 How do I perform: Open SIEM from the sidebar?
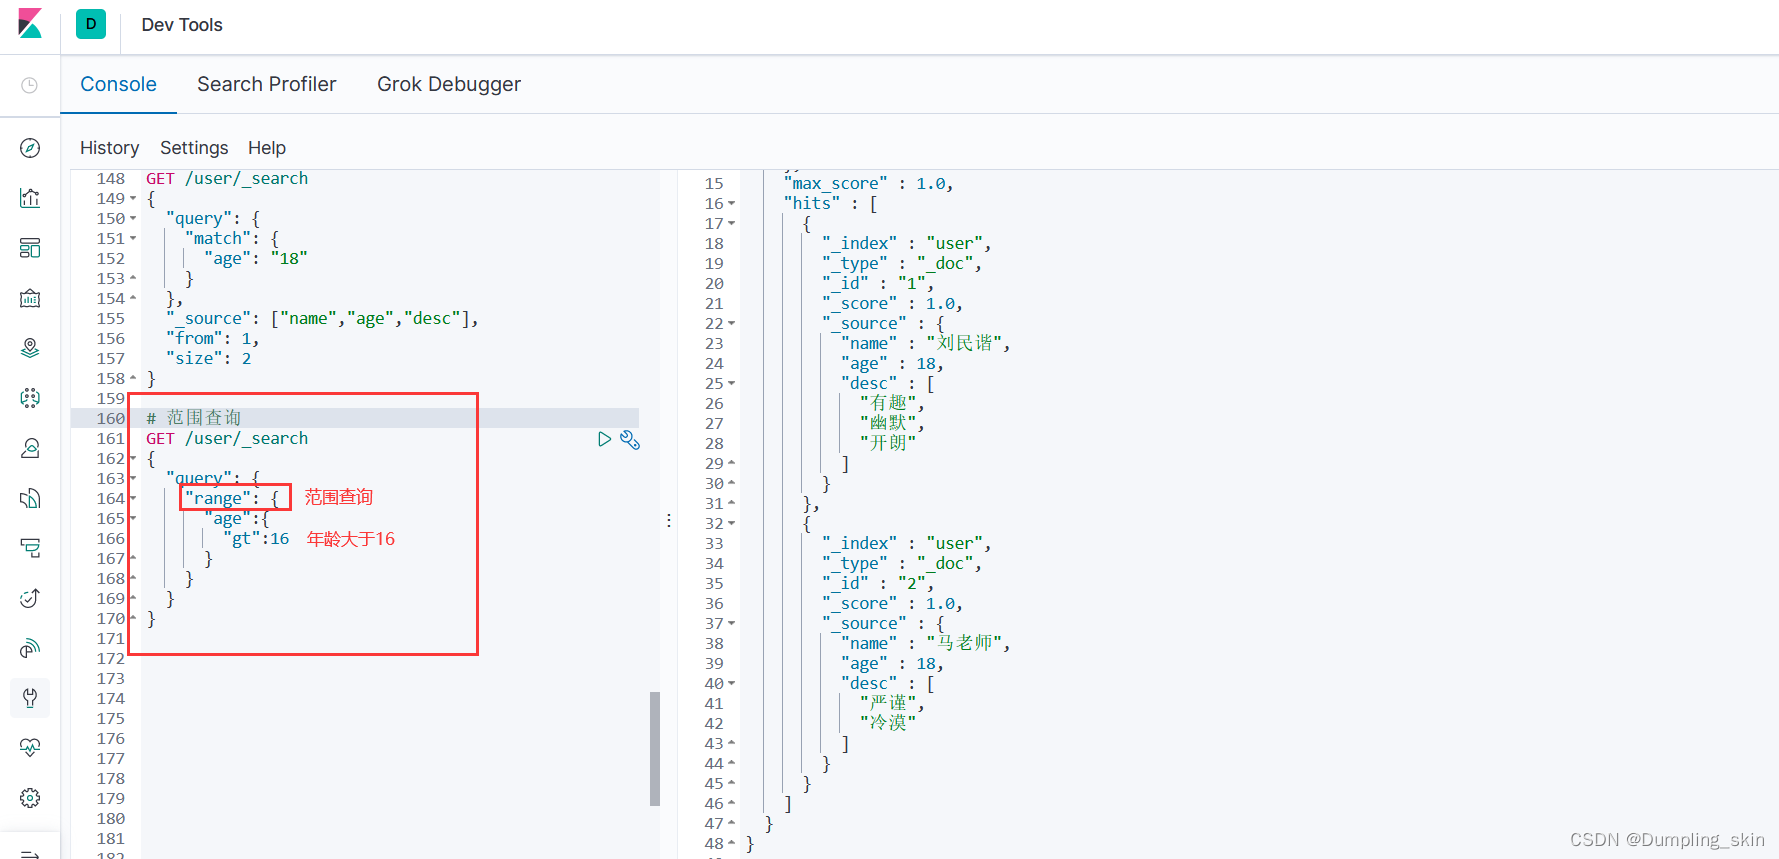click(30, 648)
